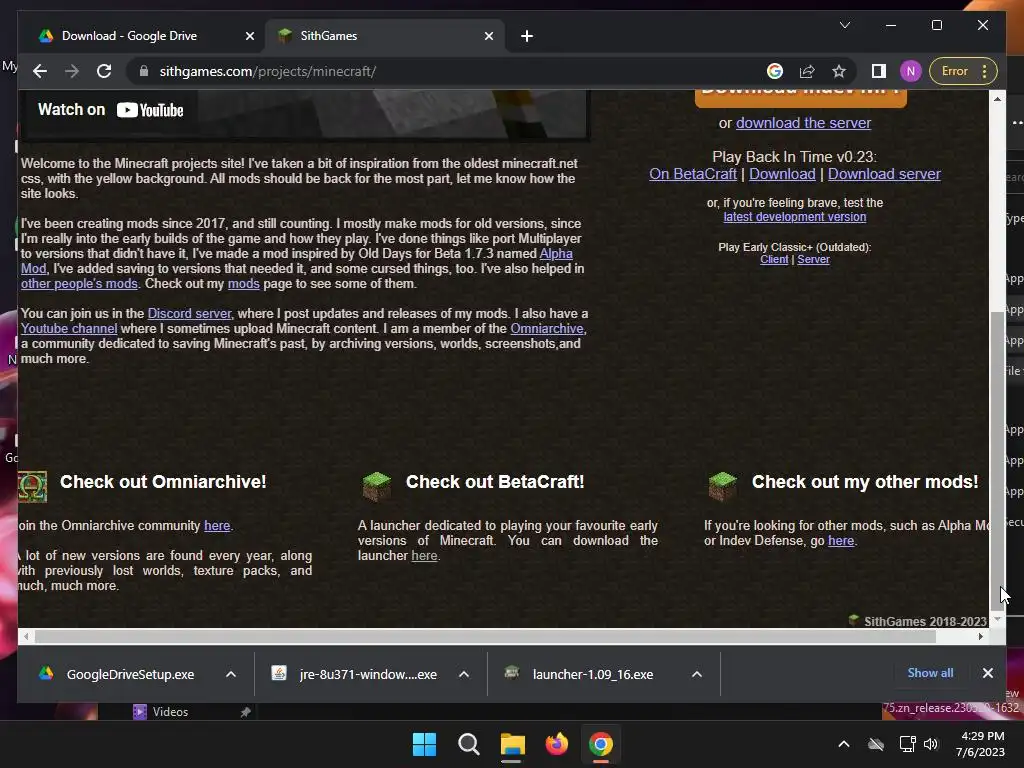Click the Omniarchive logo icon

pos(33,487)
